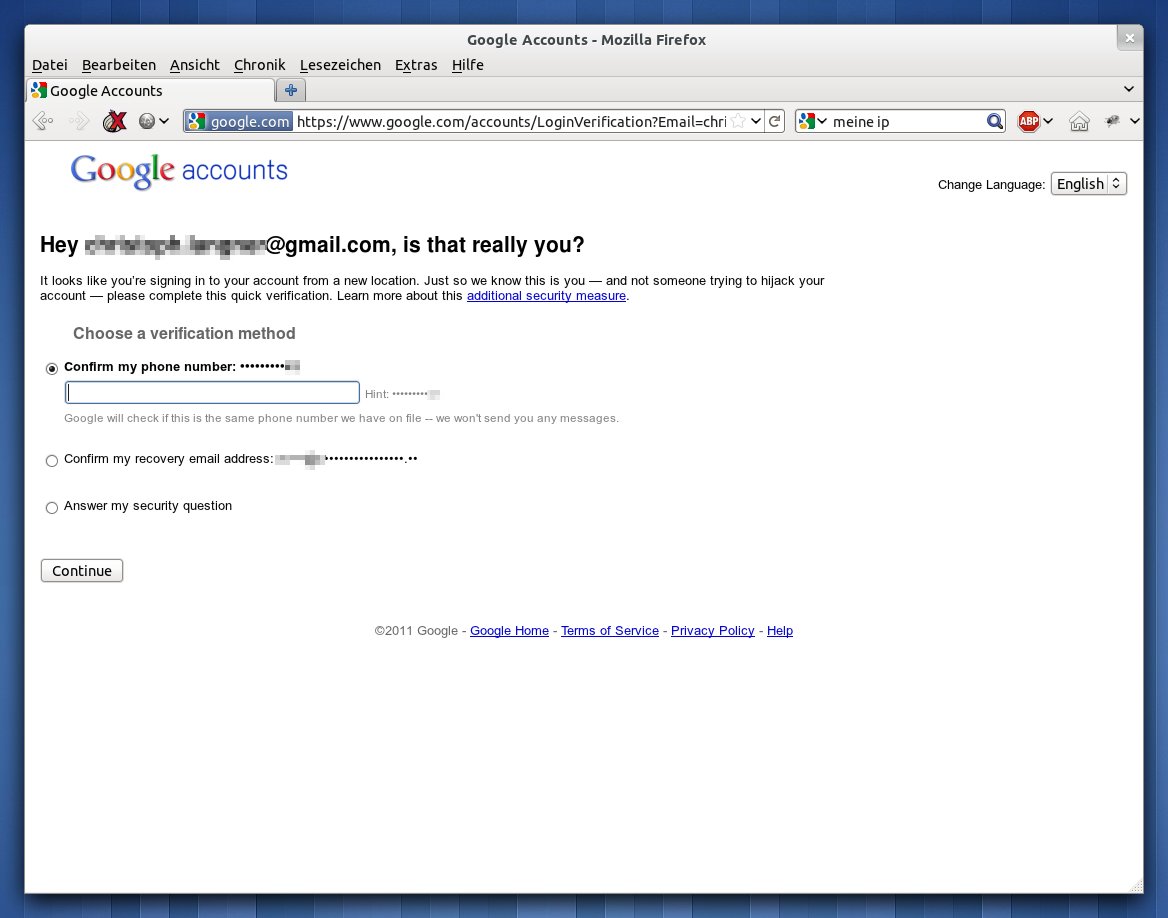Open the URL bar history dropdown arrow
Viewport: 1168px width, 918px height.
tap(756, 121)
